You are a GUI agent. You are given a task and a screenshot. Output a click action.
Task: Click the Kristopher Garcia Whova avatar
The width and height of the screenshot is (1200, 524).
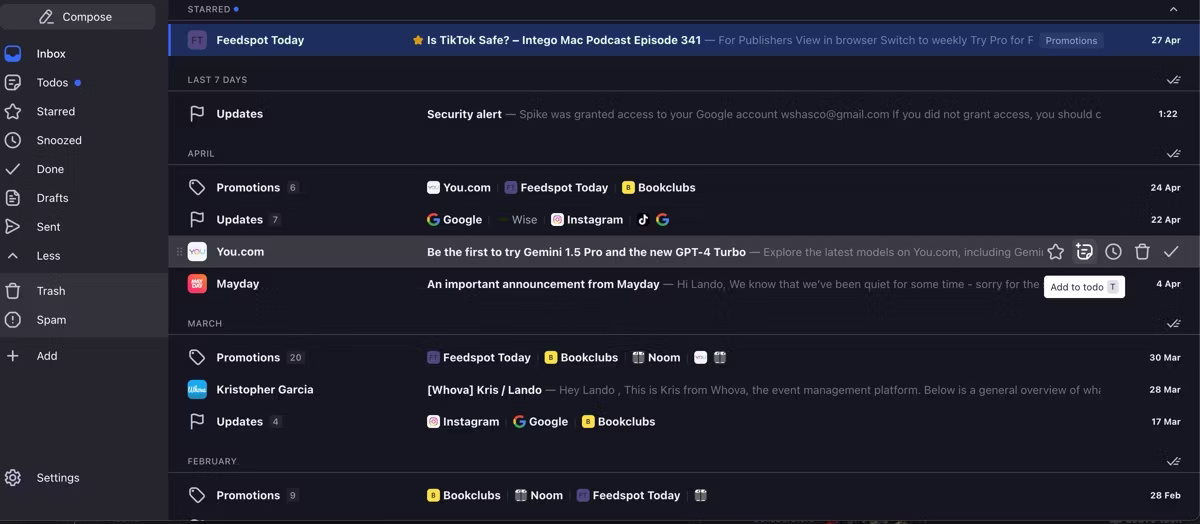point(197,390)
